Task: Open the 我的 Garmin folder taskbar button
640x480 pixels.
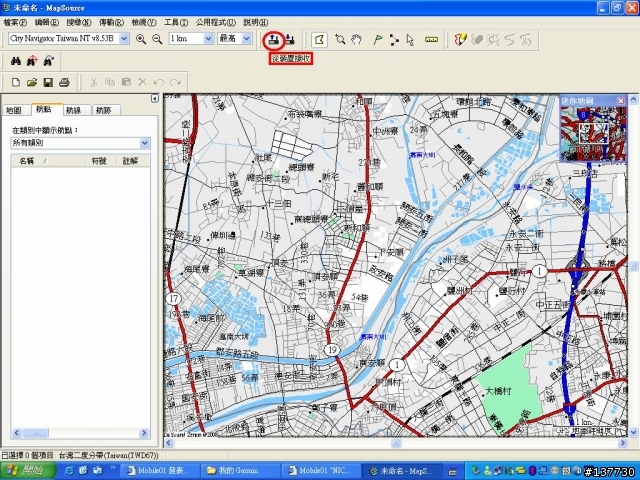Action: (241, 471)
